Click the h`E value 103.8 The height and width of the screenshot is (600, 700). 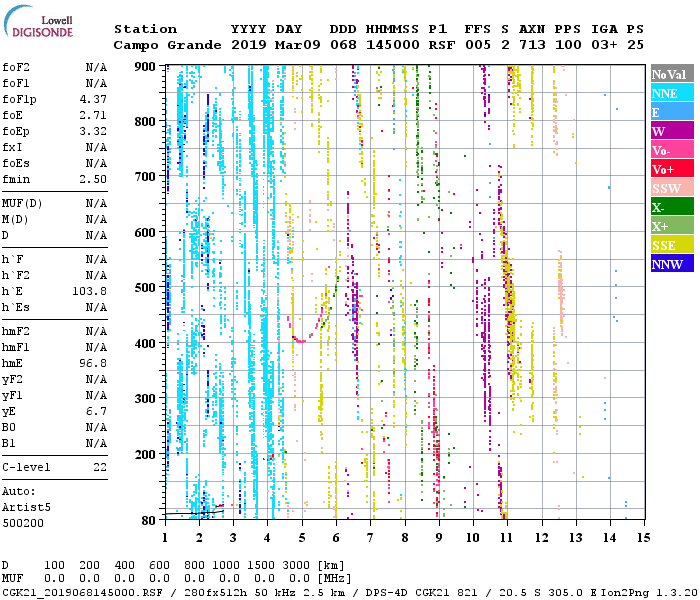click(x=90, y=291)
